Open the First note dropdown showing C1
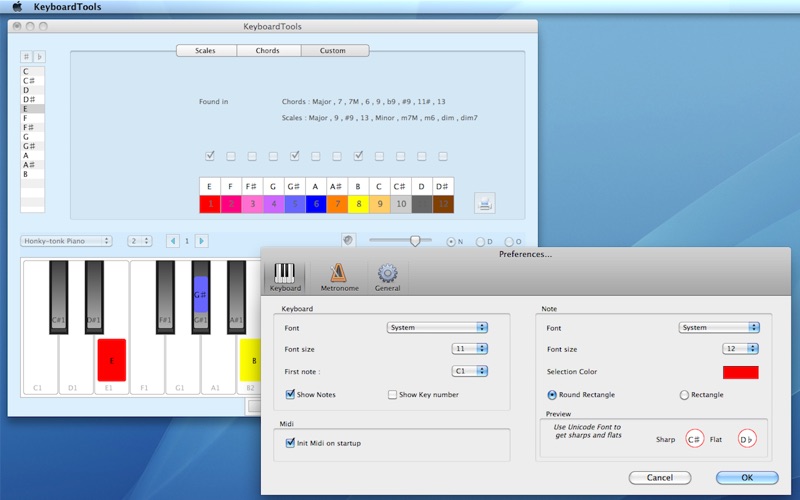This screenshot has height=500, width=800. tap(470, 371)
